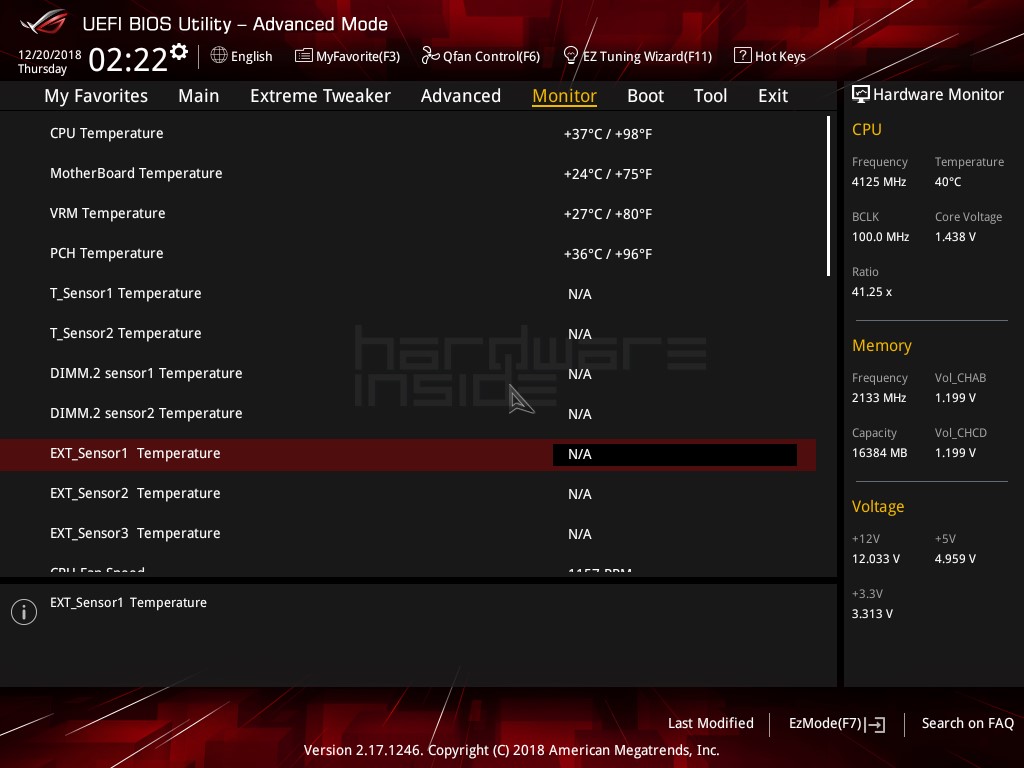Image resolution: width=1024 pixels, height=768 pixels.
Task: Open the Extreme Tweaker tab
Action: (x=320, y=95)
